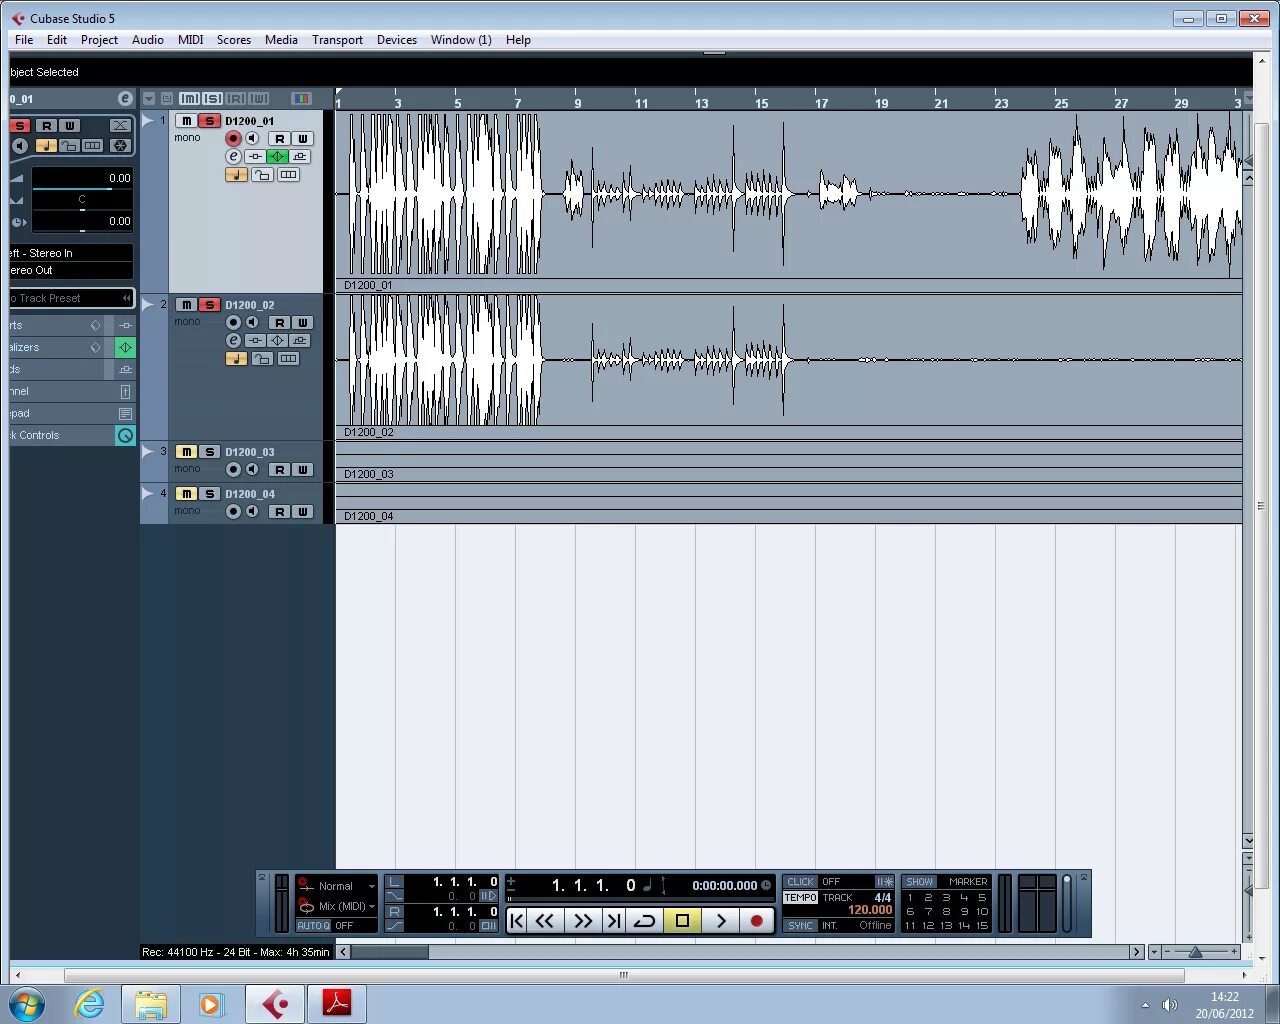Viewport: 1280px width, 1024px height.
Task: Open inserts state icon on track D1200_01
Action: pos(256,156)
